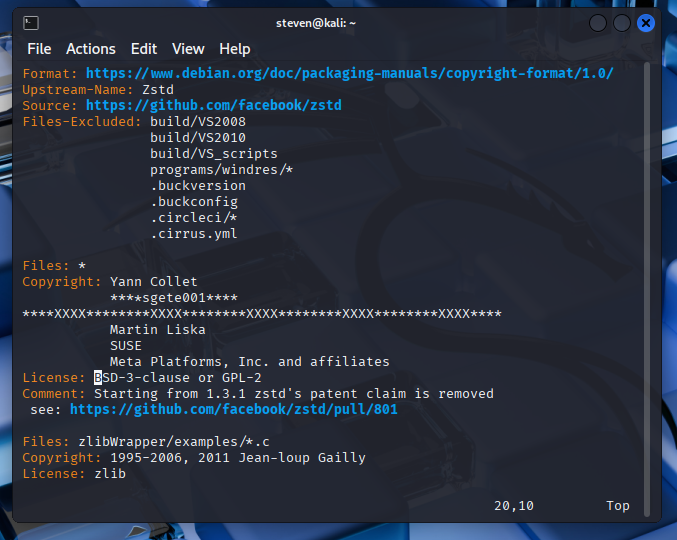Minimize the terminal window
The height and width of the screenshot is (540, 677).
[x=598, y=23]
